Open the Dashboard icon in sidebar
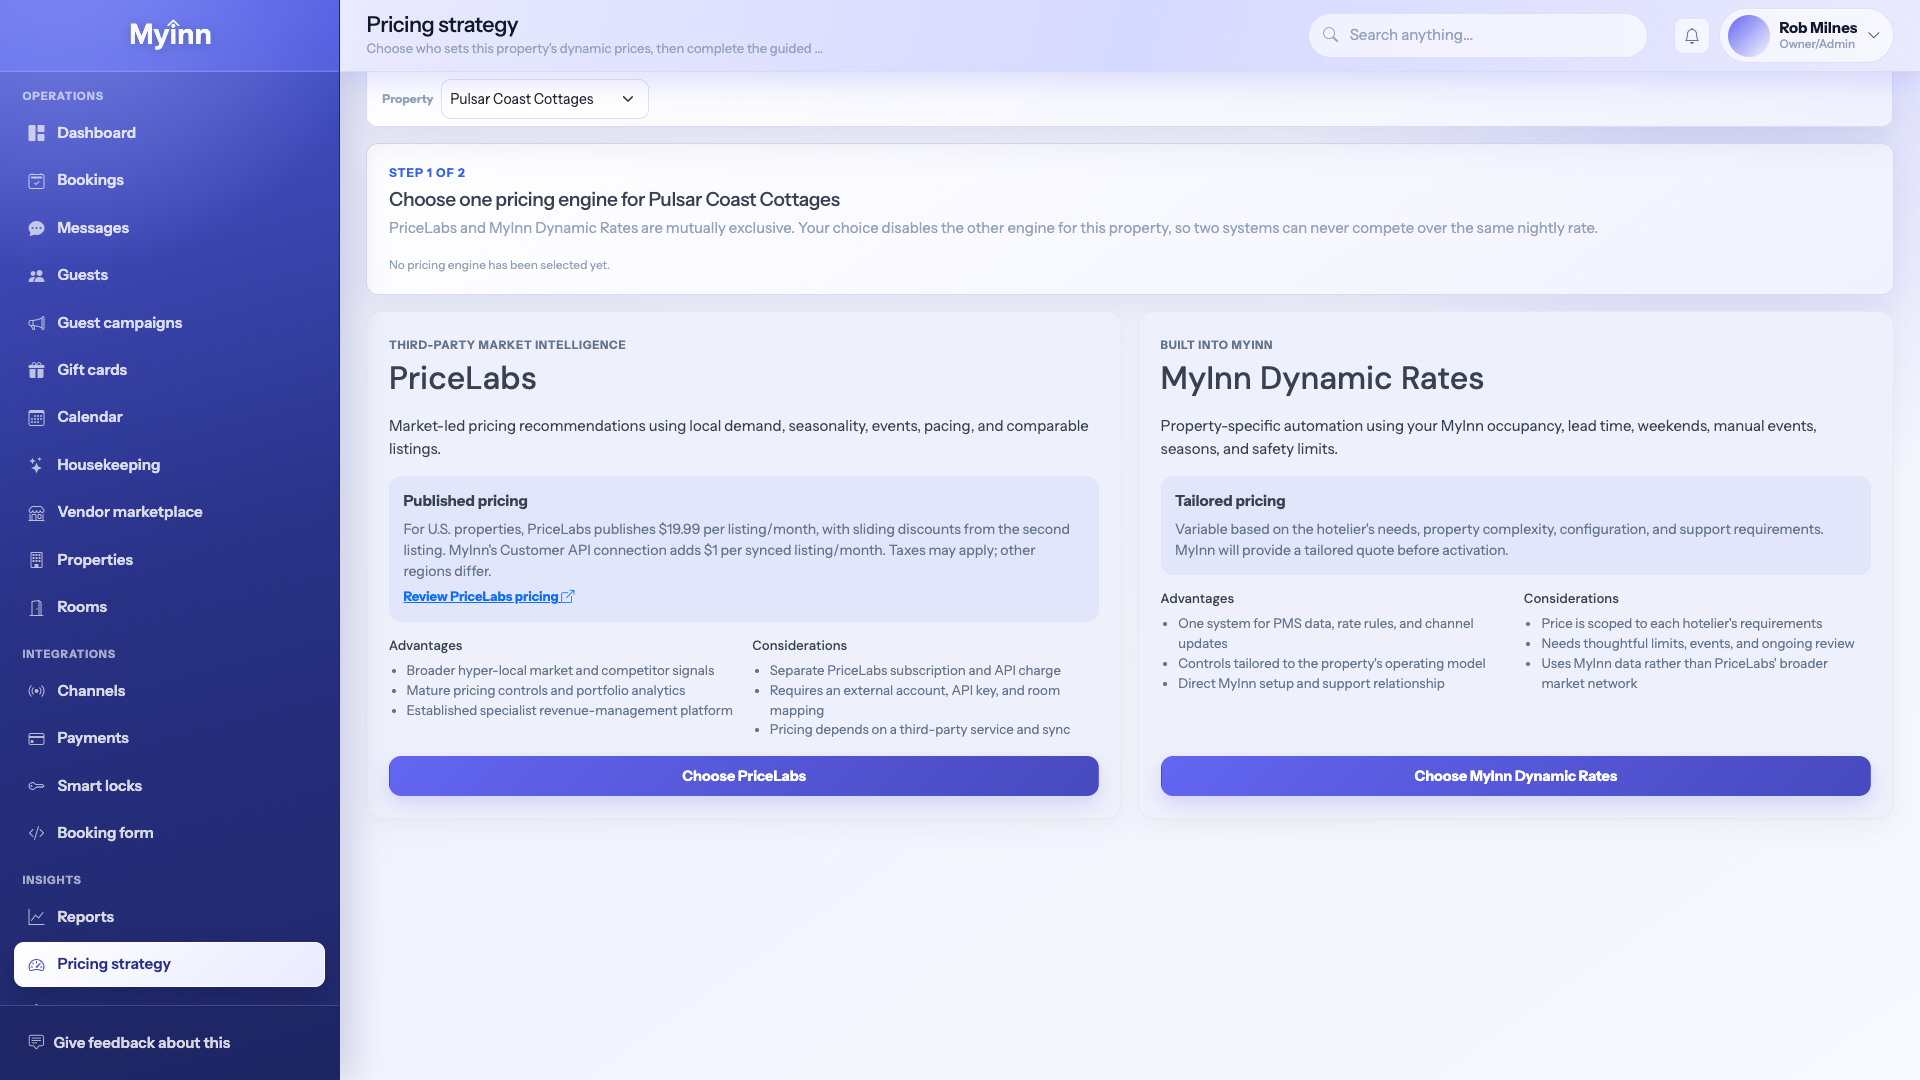 37,133
